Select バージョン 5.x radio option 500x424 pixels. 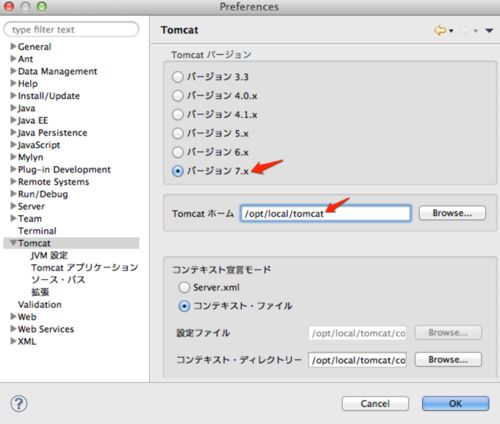click(x=178, y=134)
